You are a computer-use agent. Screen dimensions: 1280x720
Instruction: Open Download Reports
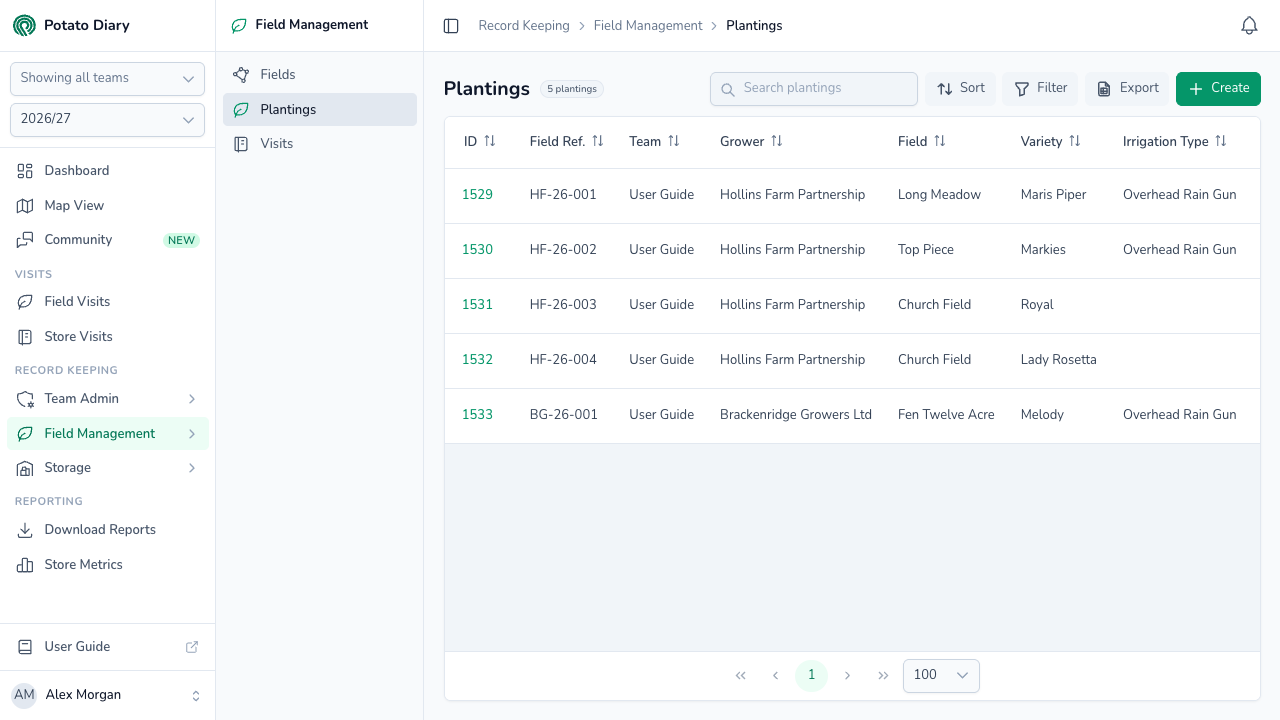pyautogui.click(x=107, y=530)
